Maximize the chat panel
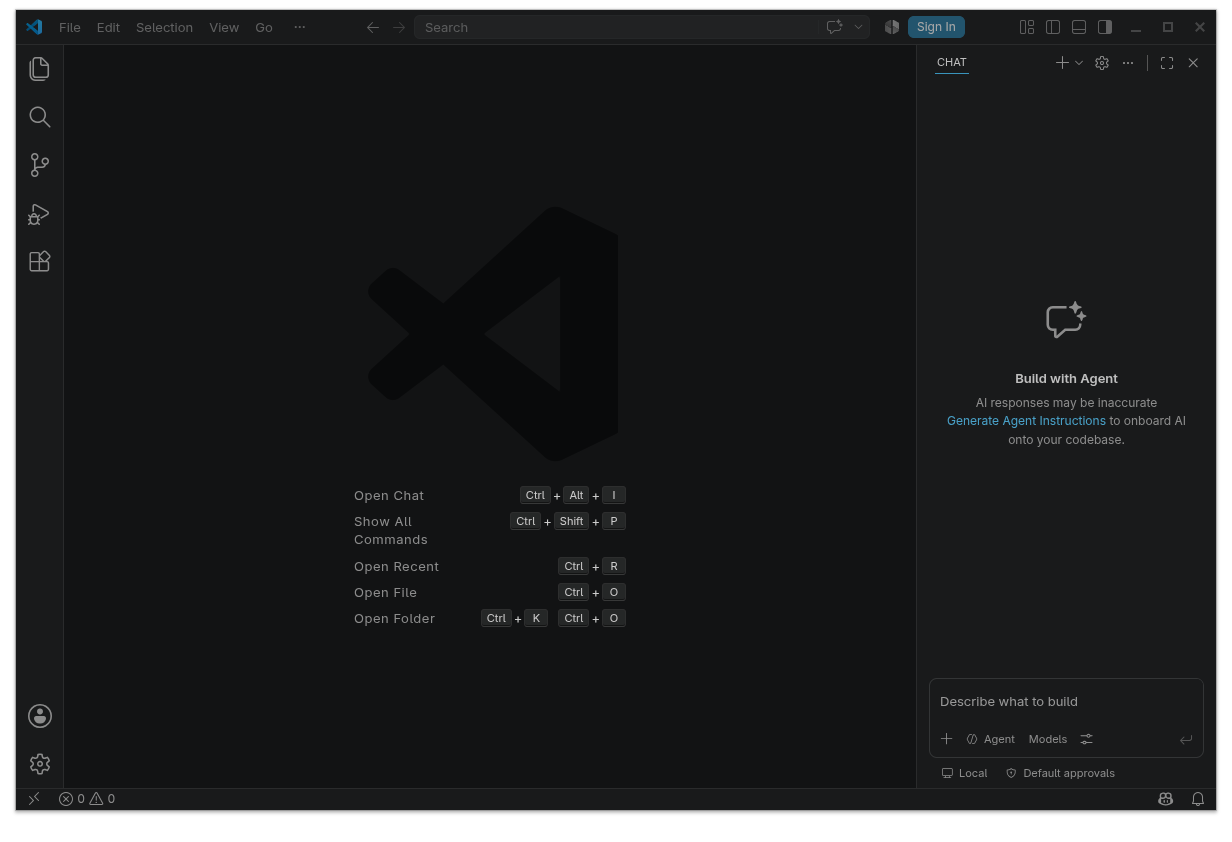Image resolution: width=1232 pixels, height=842 pixels. (x=1167, y=63)
